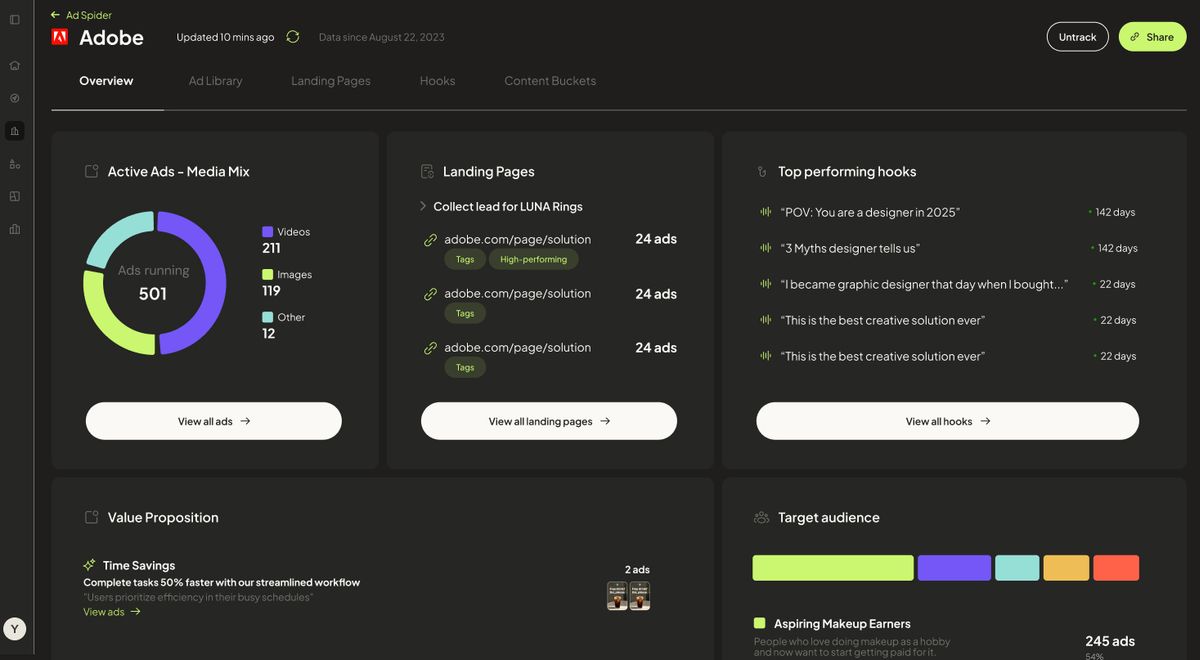The width and height of the screenshot is (1200, 660).
Task: Click View all landing pages button
Action: [549, 421]
